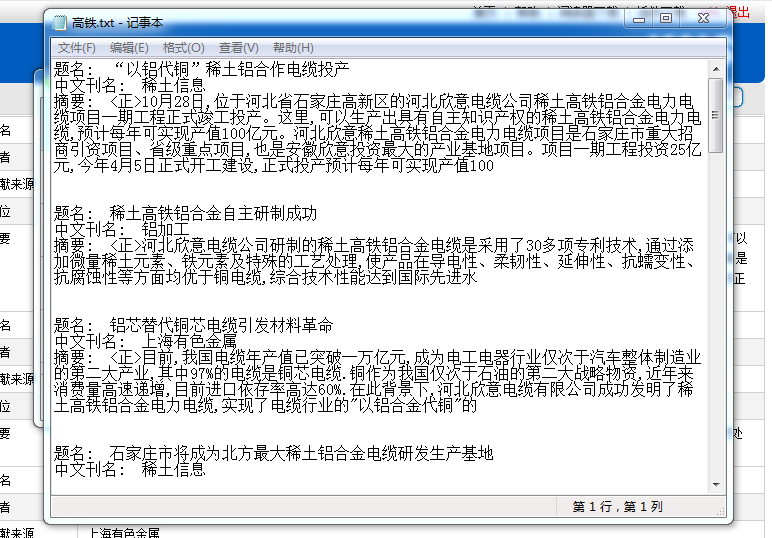The height and width of the screenshot is (538, 772).
Task: Open the 编辑(E) menu
Action: (x=129, y=48)
